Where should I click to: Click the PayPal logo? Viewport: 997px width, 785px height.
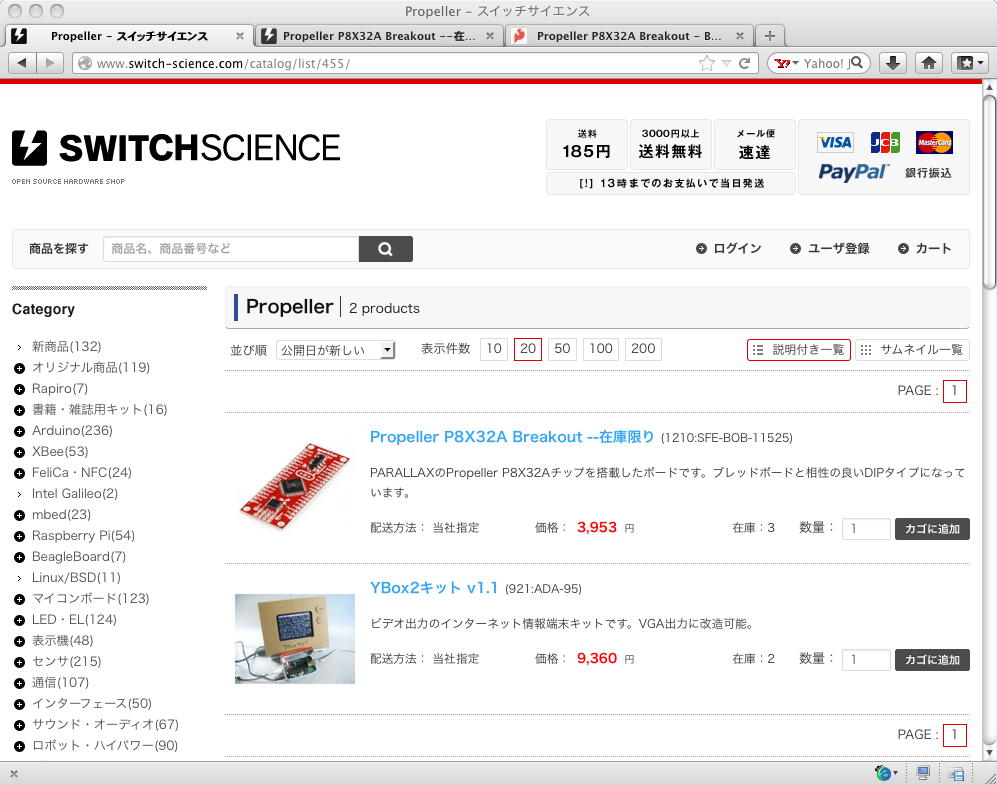tap(853, 172)
